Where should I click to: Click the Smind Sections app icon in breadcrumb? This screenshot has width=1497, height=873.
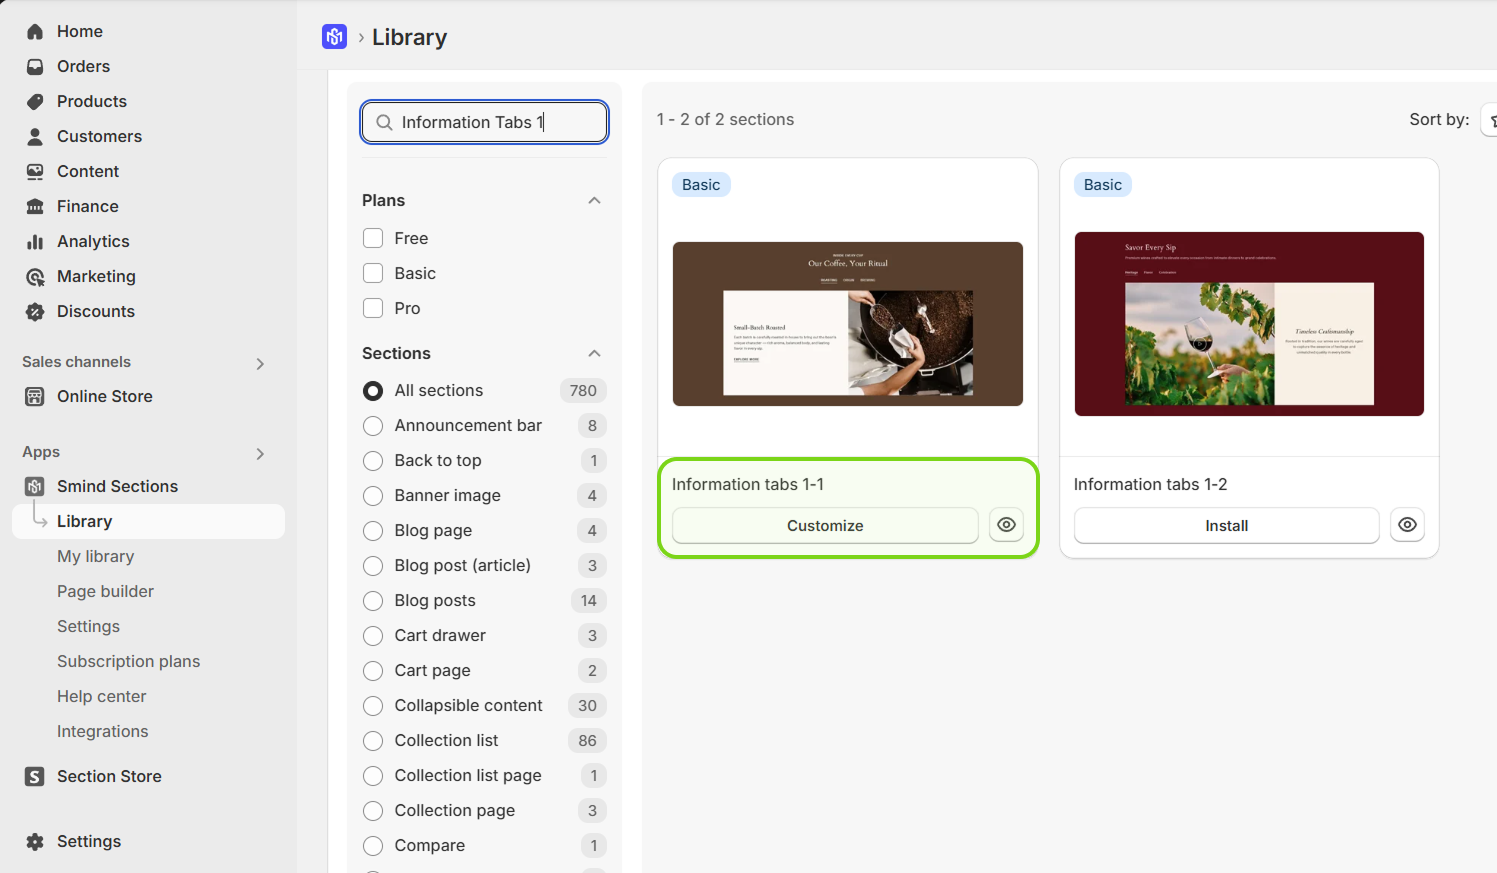[x=334, y=37]
